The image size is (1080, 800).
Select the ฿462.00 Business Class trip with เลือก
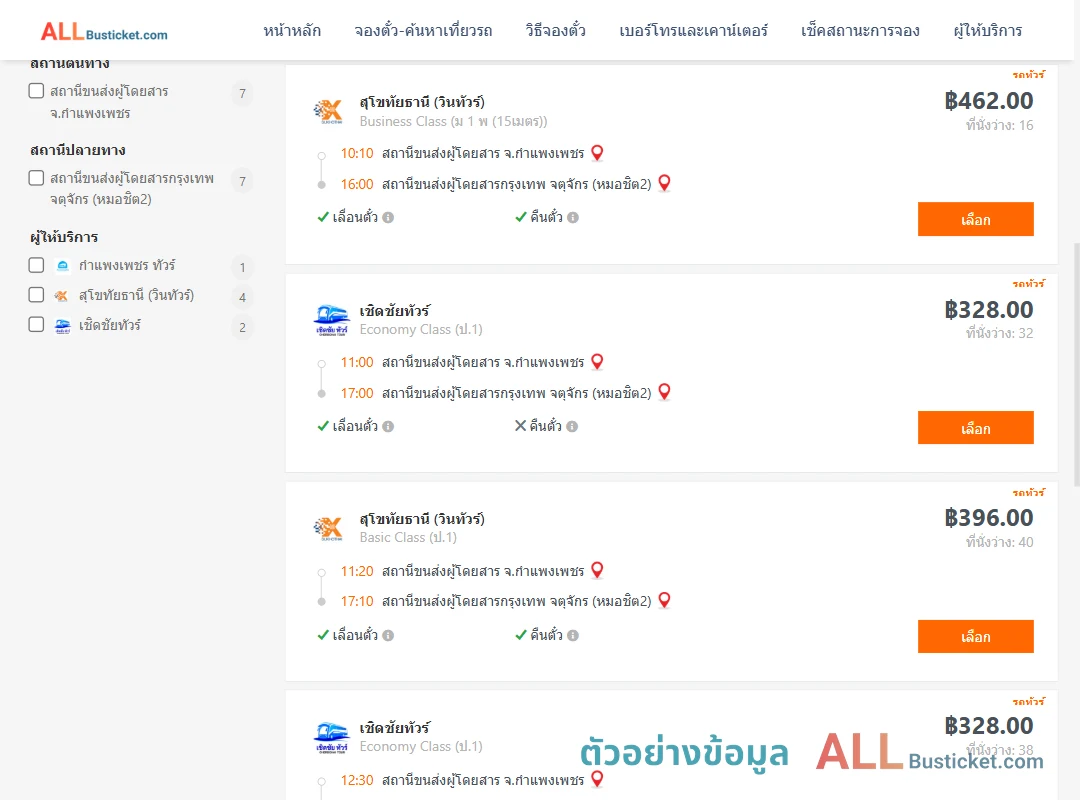click(x=975, y=219)
